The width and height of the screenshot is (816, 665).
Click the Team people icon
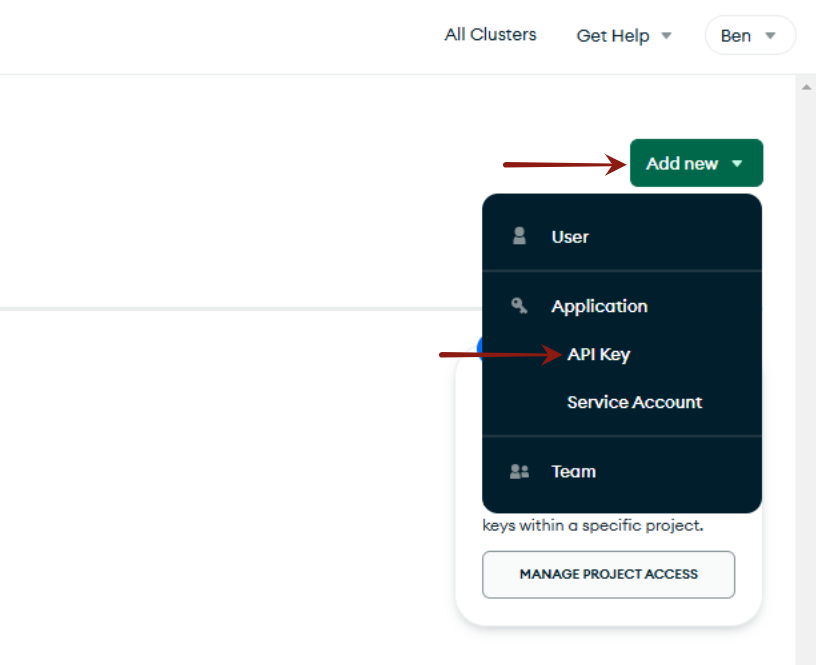point(519,471)
